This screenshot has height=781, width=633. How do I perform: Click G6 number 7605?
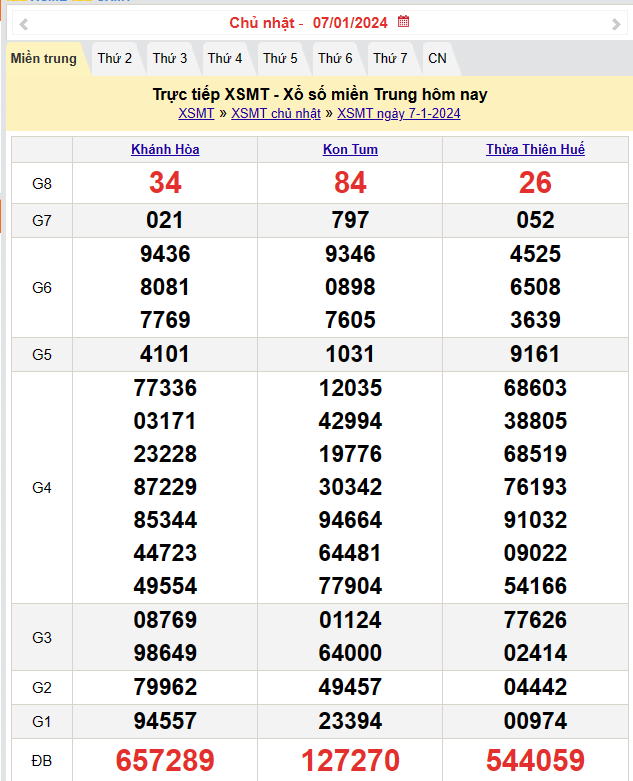350,320
